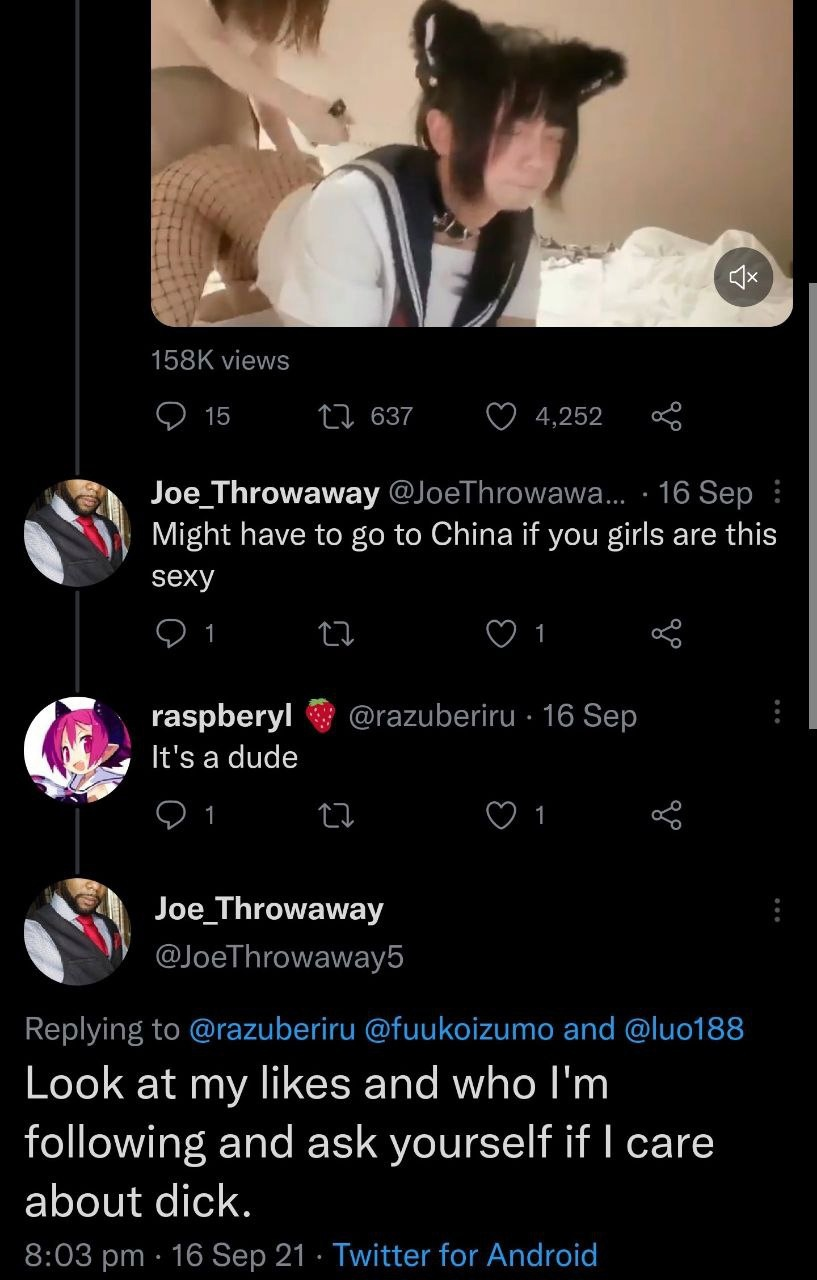Like Joe_Throwaway's China comment
The height and width of the screenshot is (1280, 817).
pyautogui.click(x=500, y=632)
